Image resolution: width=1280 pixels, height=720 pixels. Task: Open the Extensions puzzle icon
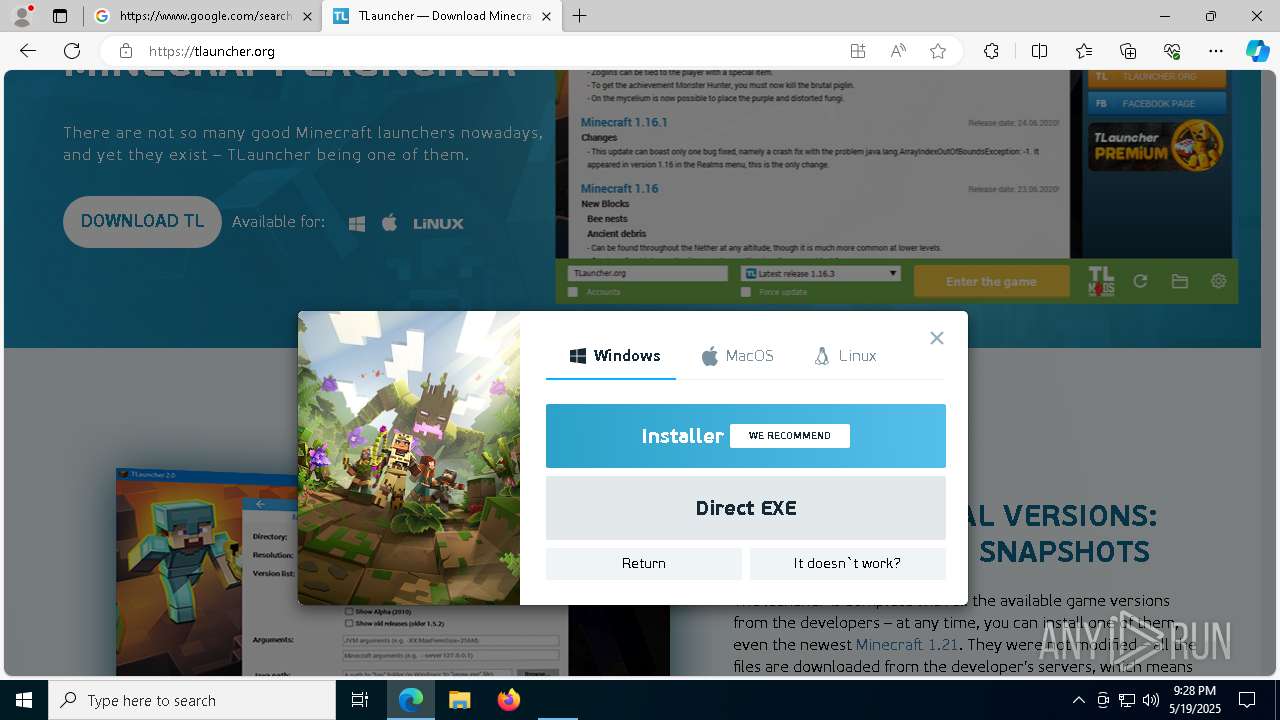click(x=991, y=51)
